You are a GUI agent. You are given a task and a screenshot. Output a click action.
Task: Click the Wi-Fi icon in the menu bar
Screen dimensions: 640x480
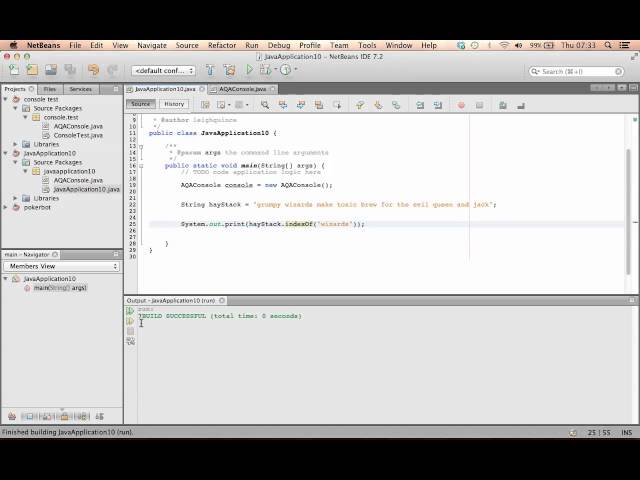pyautogui.click(x=504, y=45)
